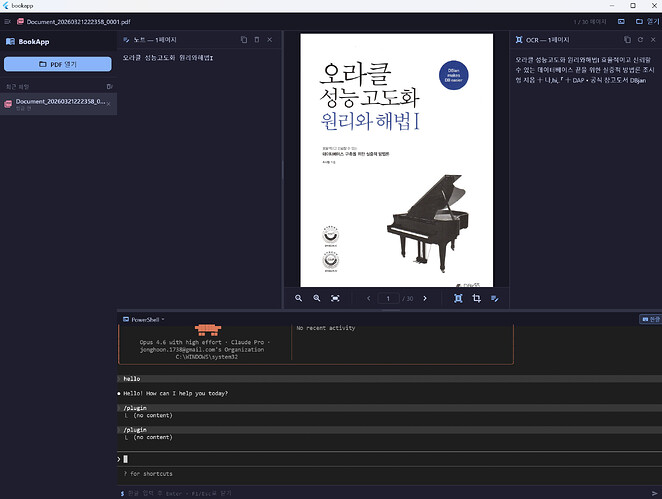
Task: Click the PDF file icon beside the title-bar filename
Action: [20, 21]
